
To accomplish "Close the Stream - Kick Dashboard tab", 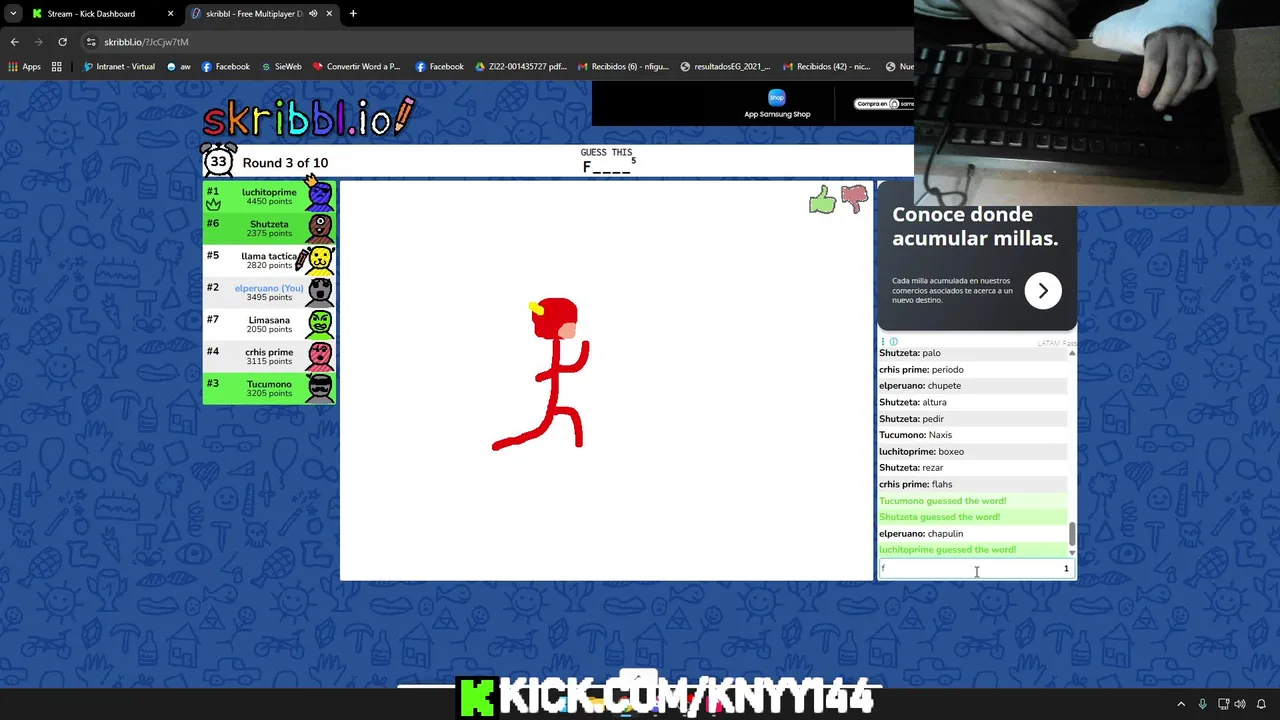I will (170, 14).
